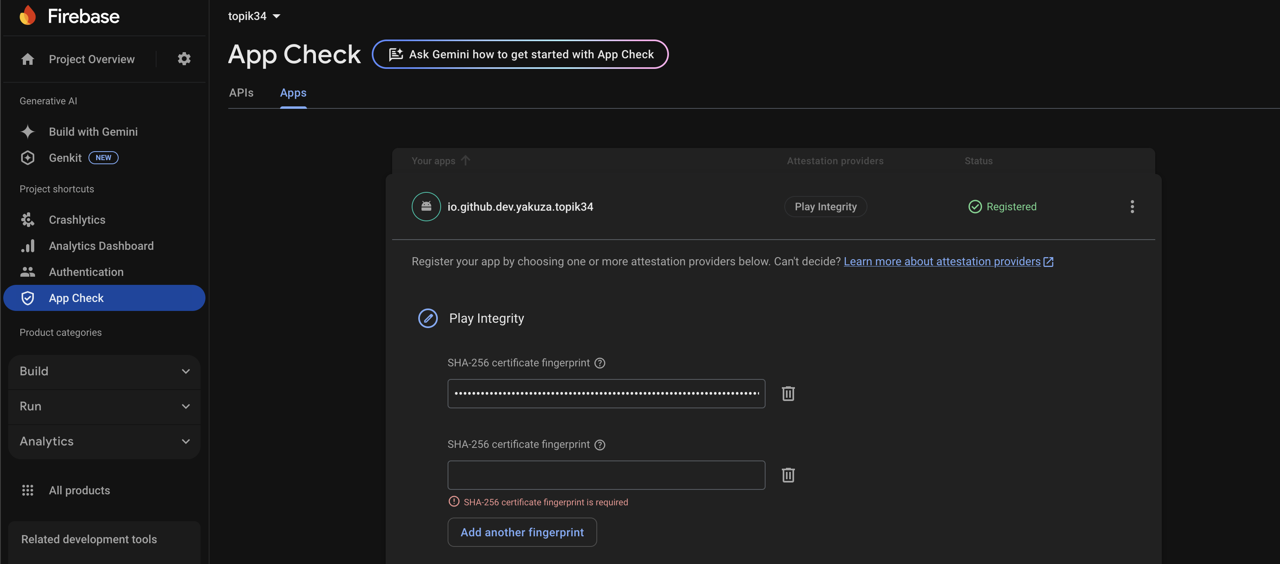Open the topik34 project selector dropdown

pos(254,16)
